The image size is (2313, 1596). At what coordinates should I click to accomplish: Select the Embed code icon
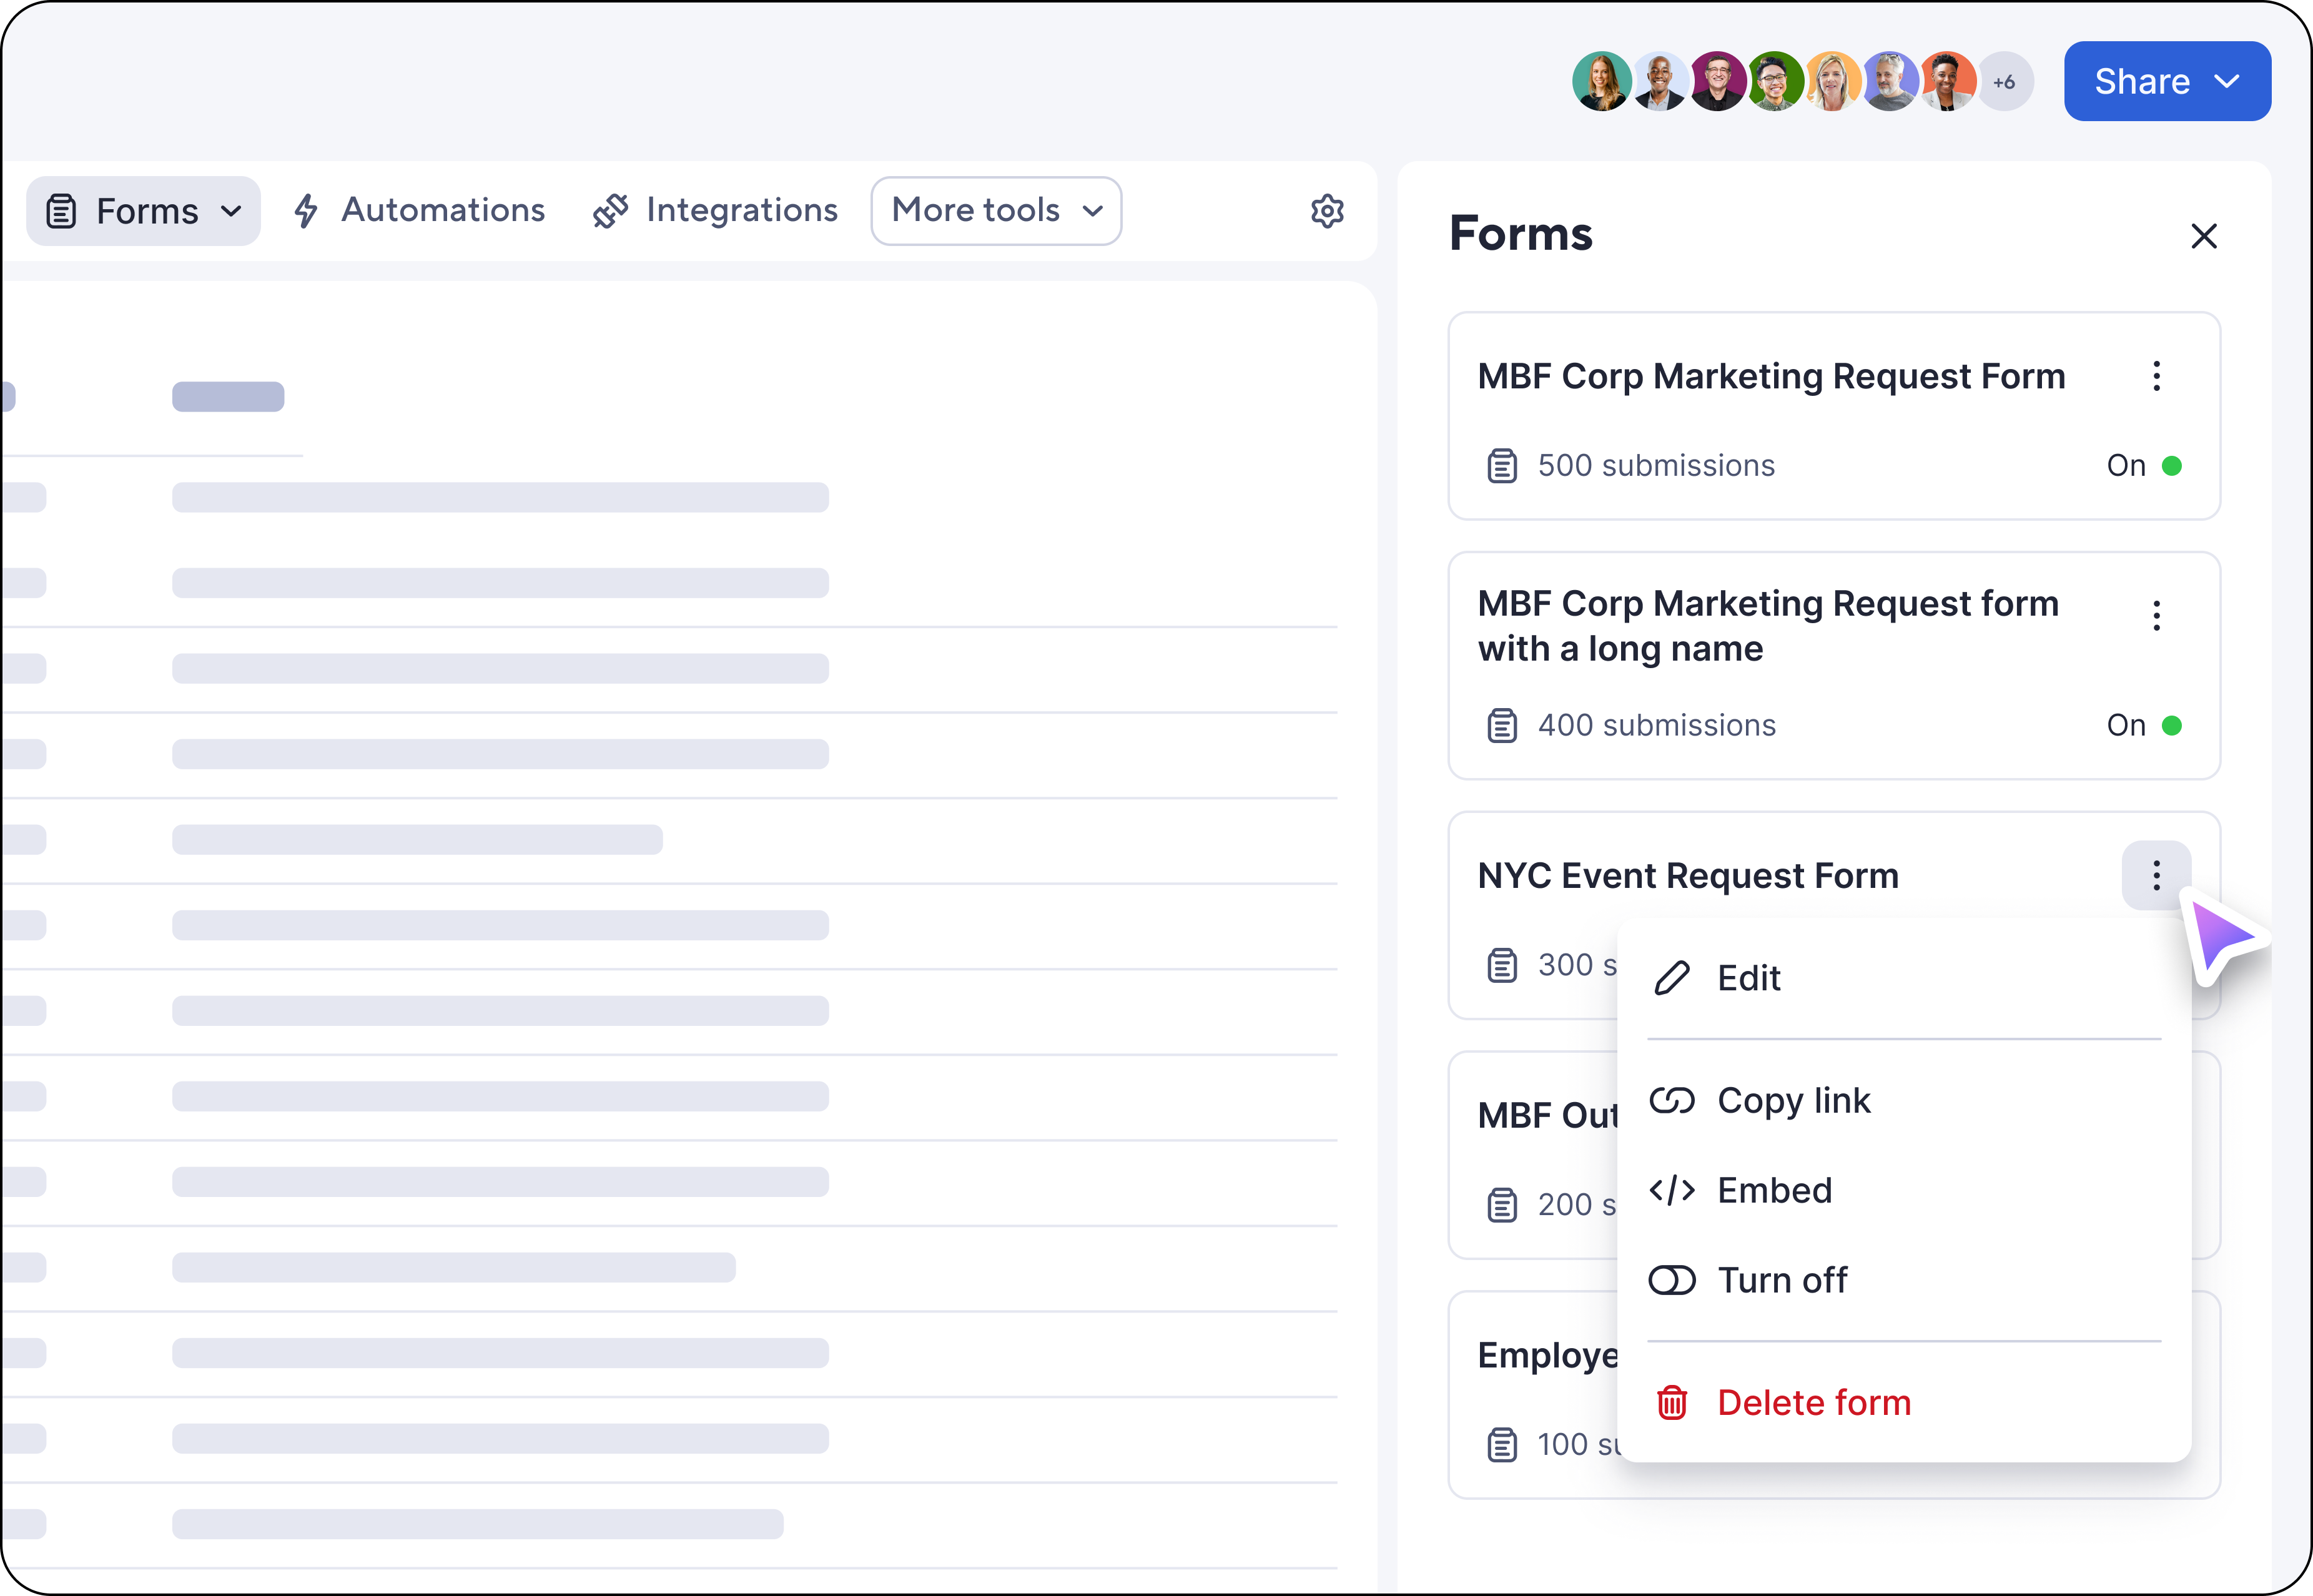pyautogui.click(x=1671, y=1190)
